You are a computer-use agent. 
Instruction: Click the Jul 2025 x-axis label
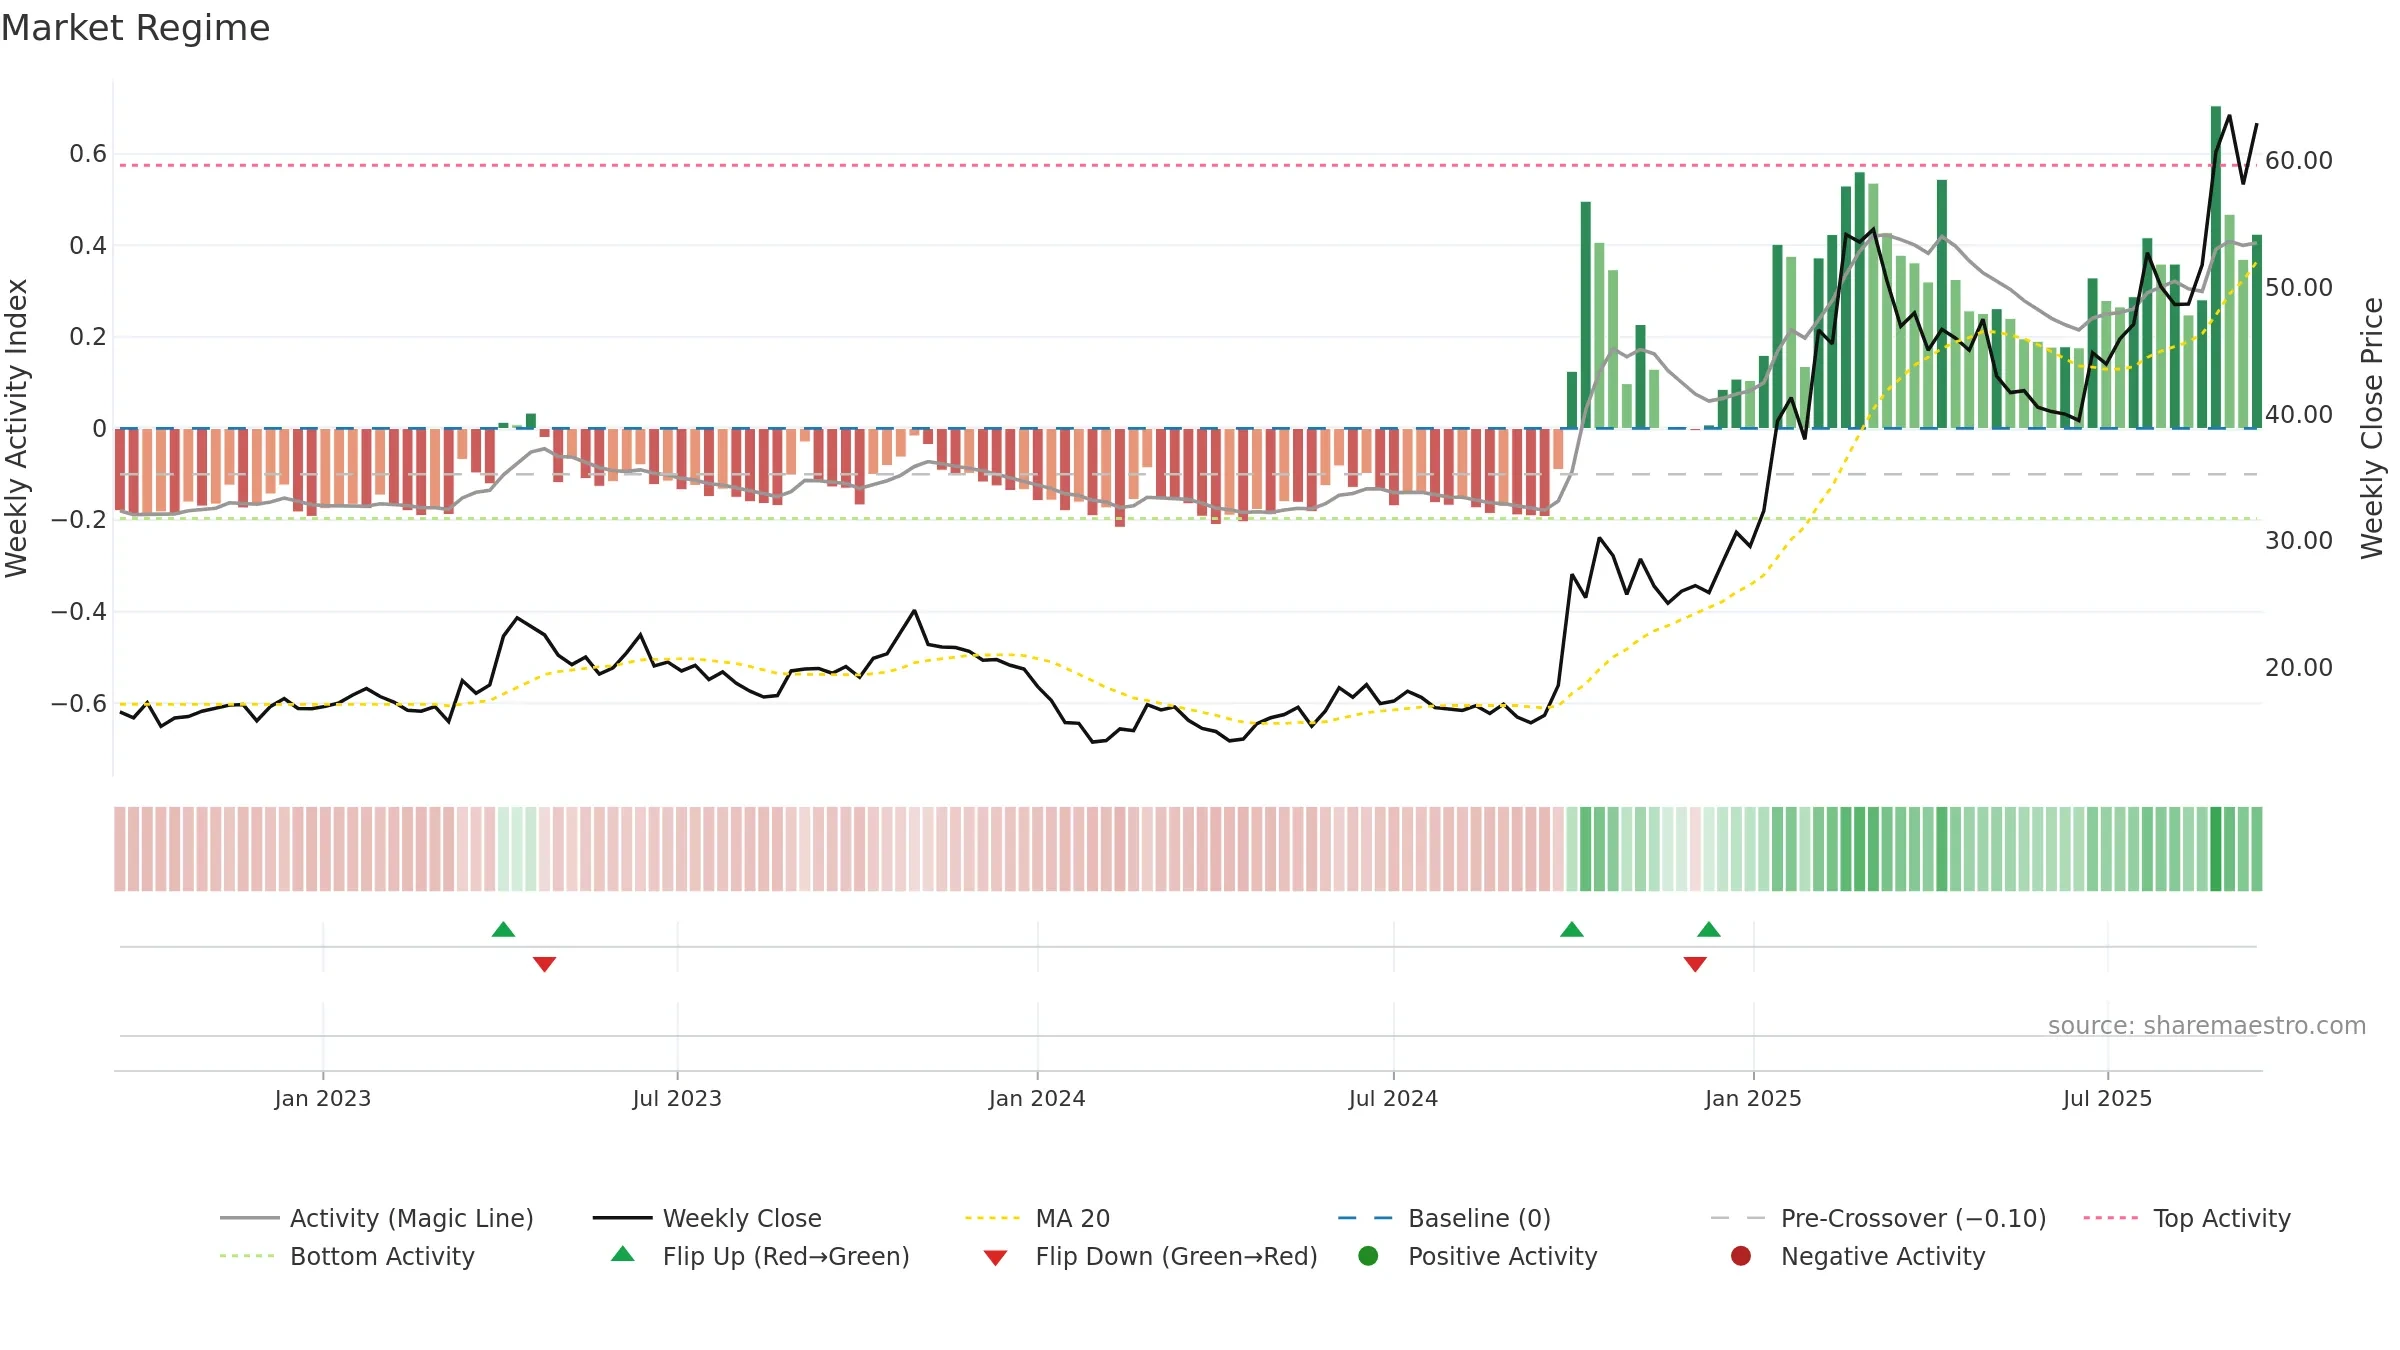(2107, 1098)
